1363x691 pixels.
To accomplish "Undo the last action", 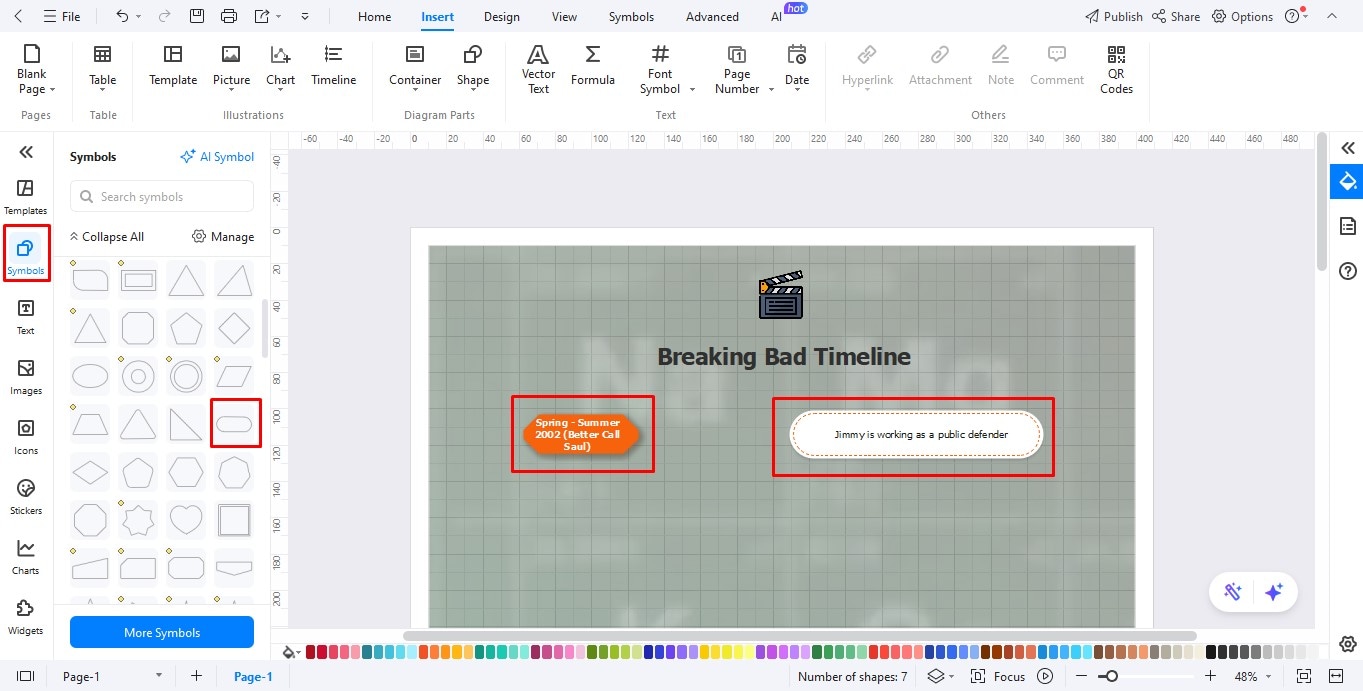I will pos(122,16).
